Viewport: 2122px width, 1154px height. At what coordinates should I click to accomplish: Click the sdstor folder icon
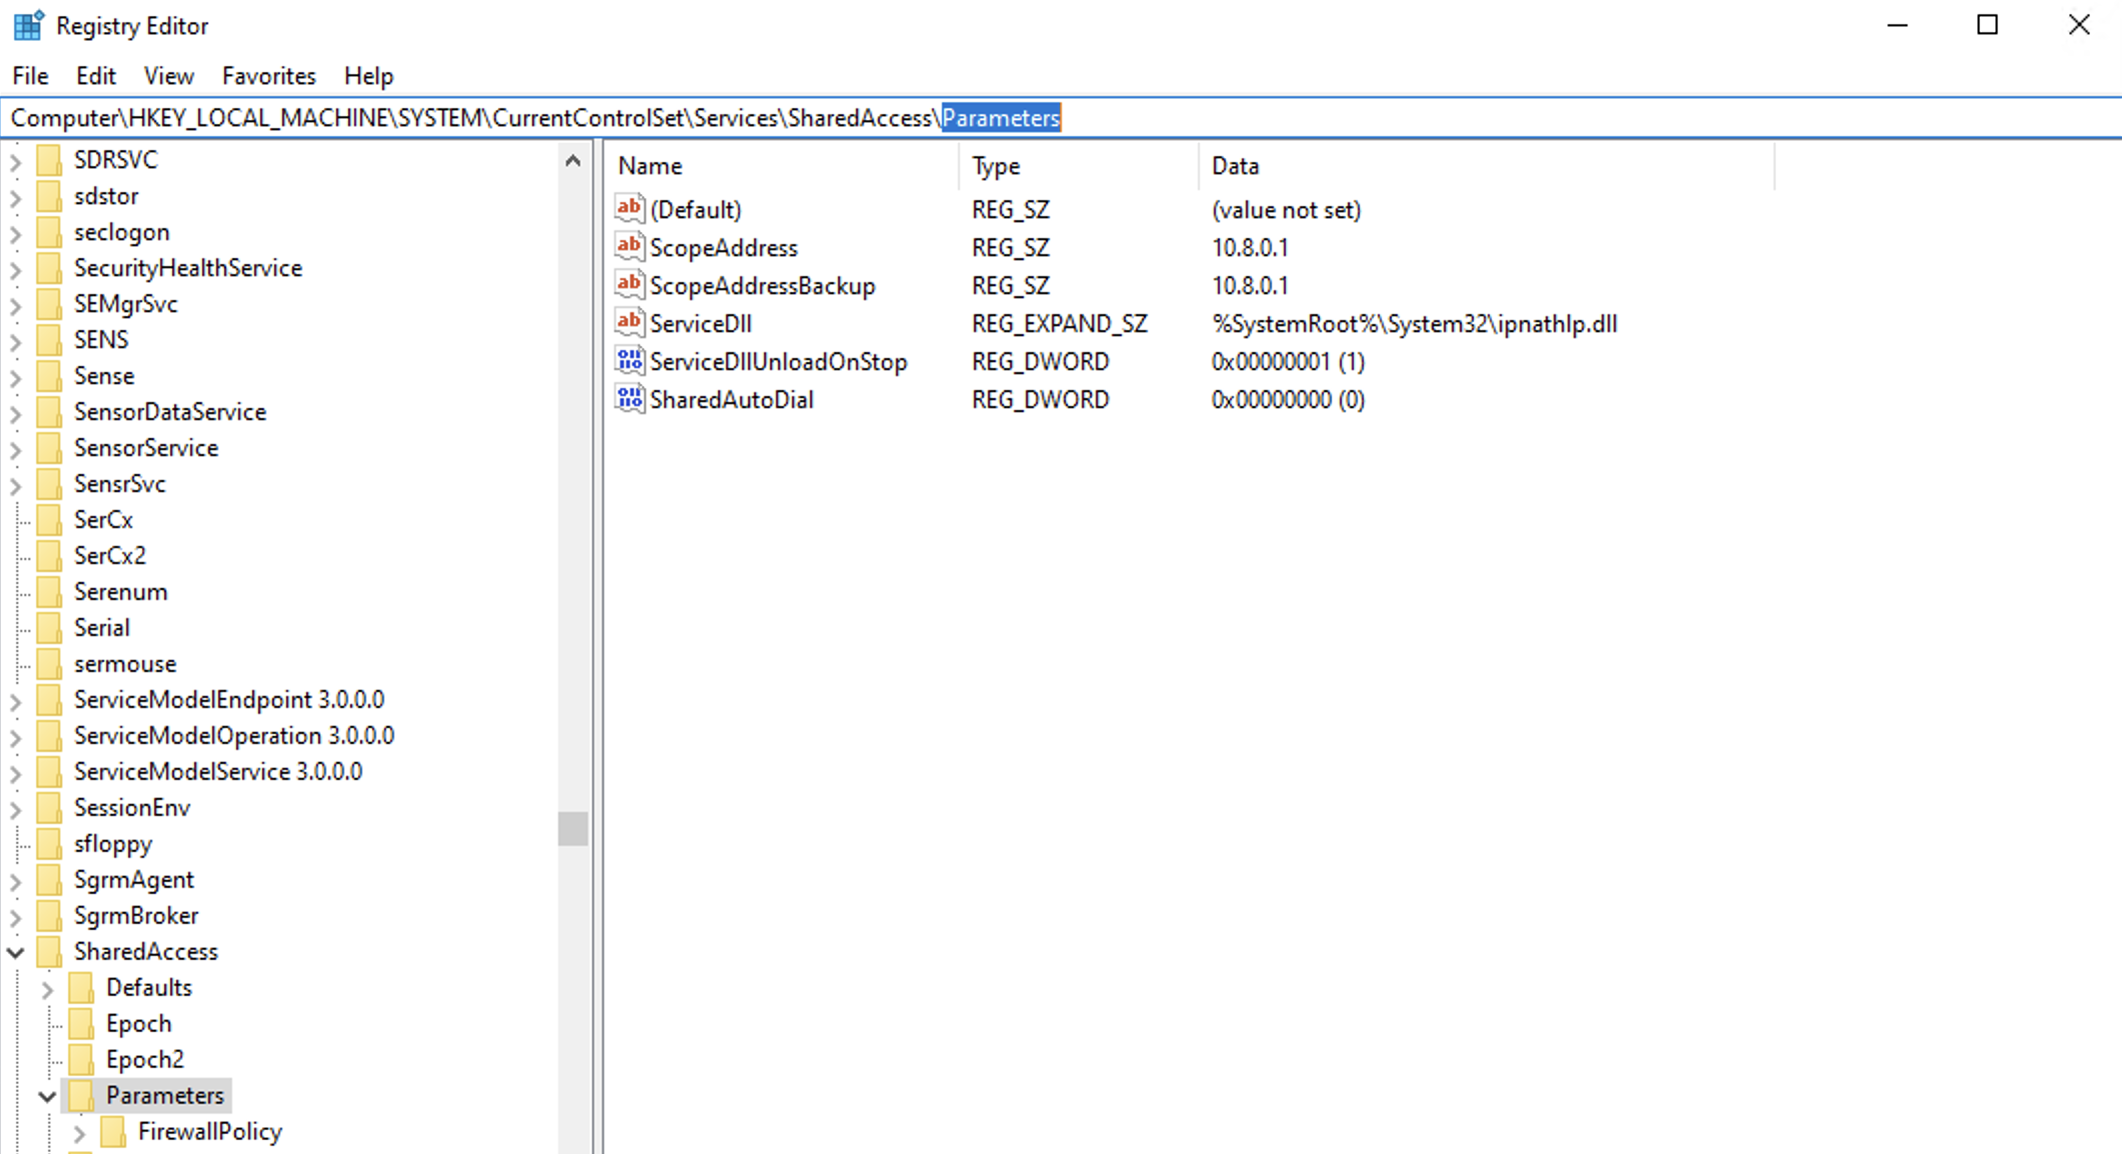(x=49, y=196)
